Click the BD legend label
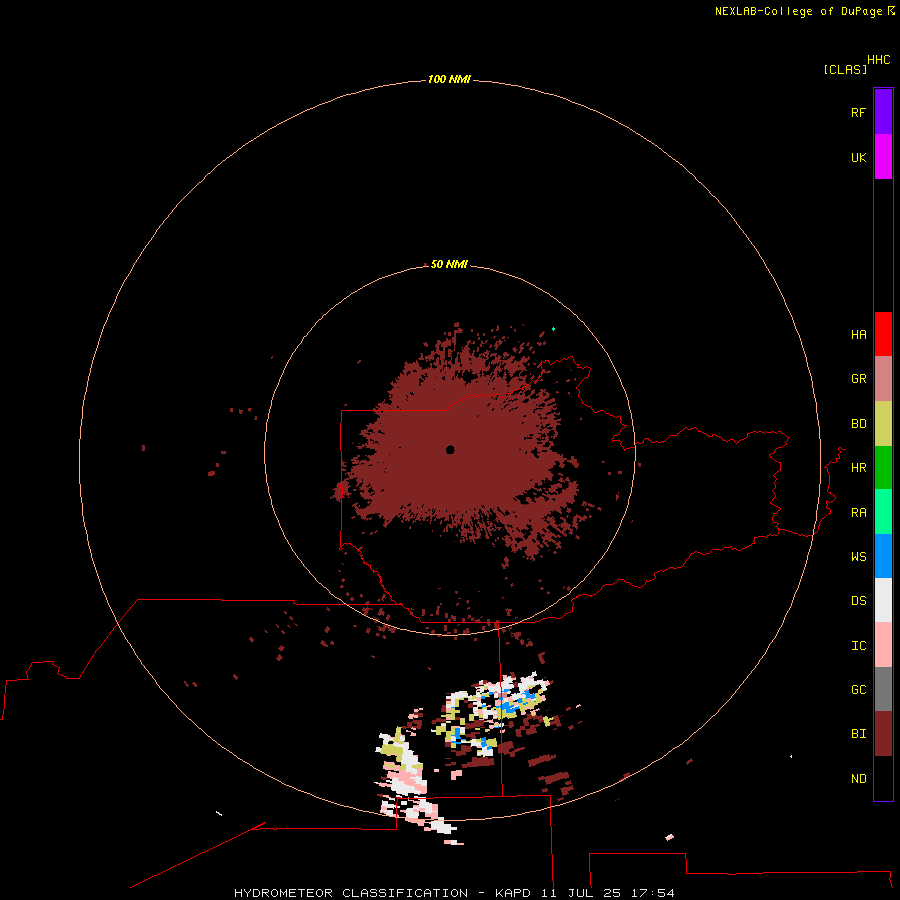Screen dimensions: 900x900 click(859, 424)
